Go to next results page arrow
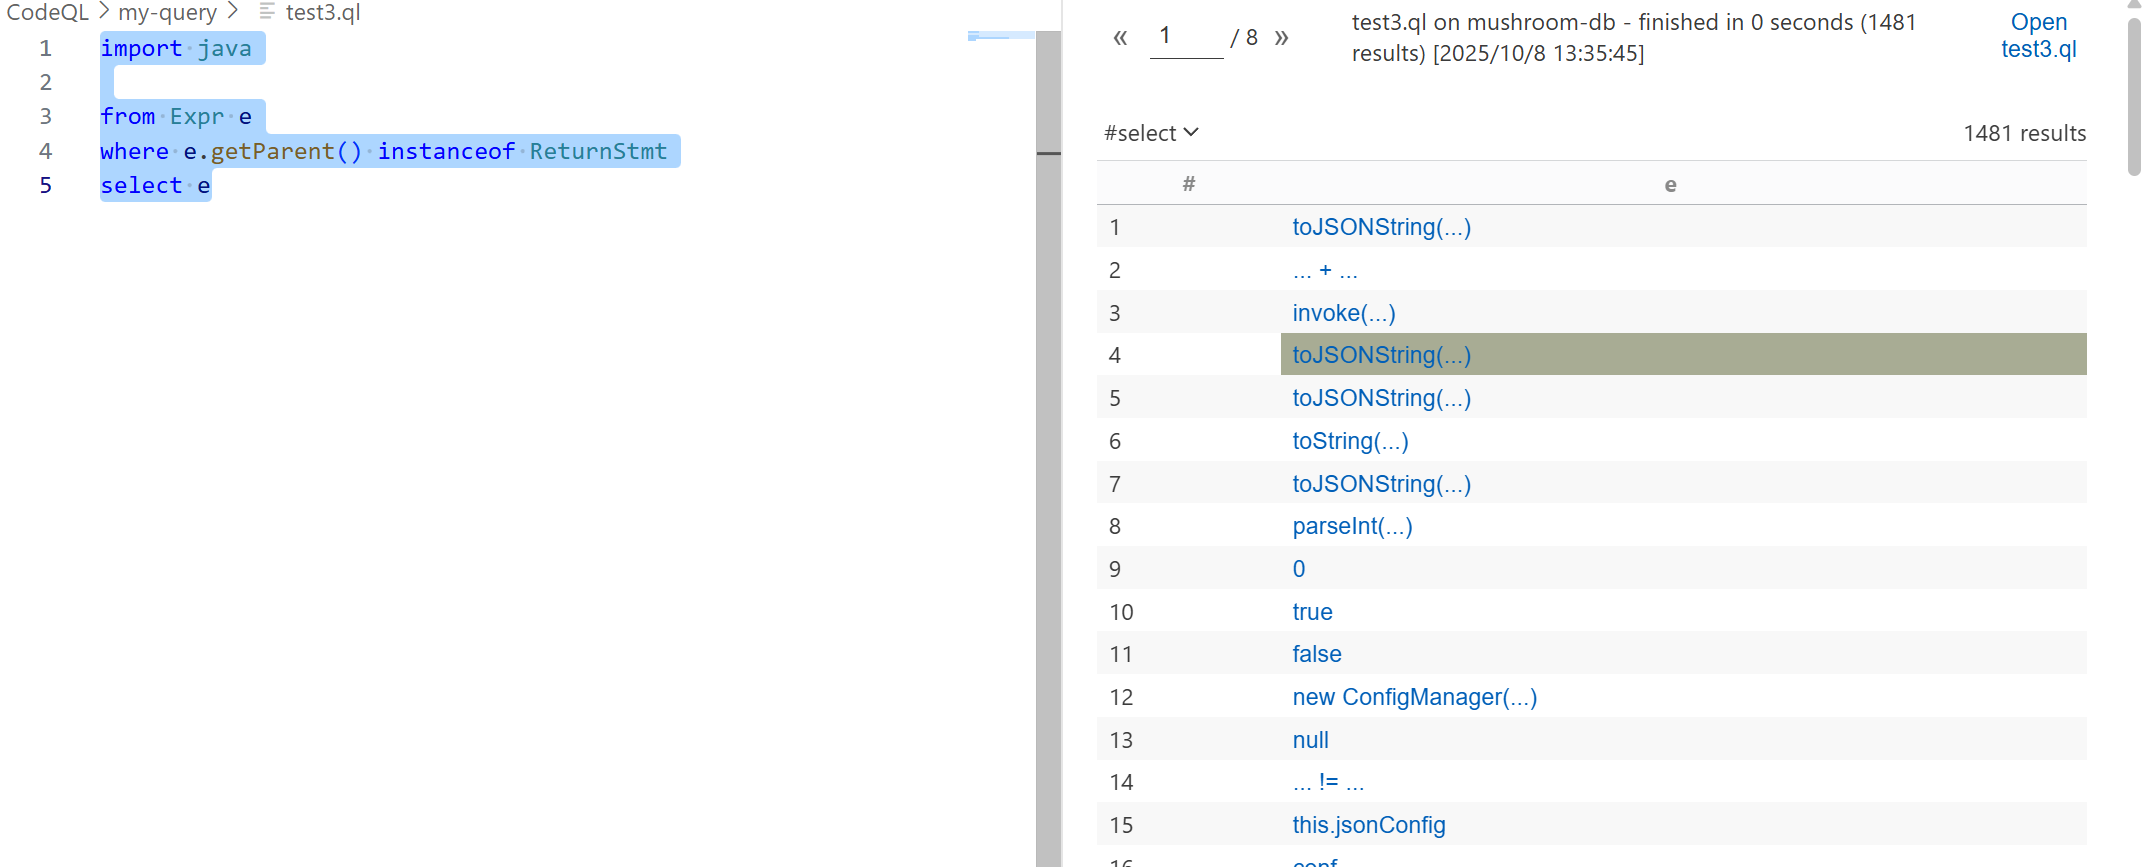The image size is (2145, 867). pyautogui.click(x=1281, y=38)
